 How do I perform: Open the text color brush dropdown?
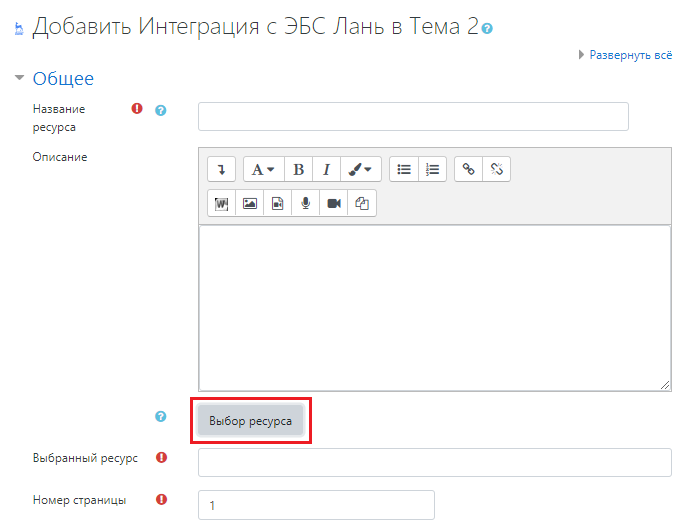360,169
